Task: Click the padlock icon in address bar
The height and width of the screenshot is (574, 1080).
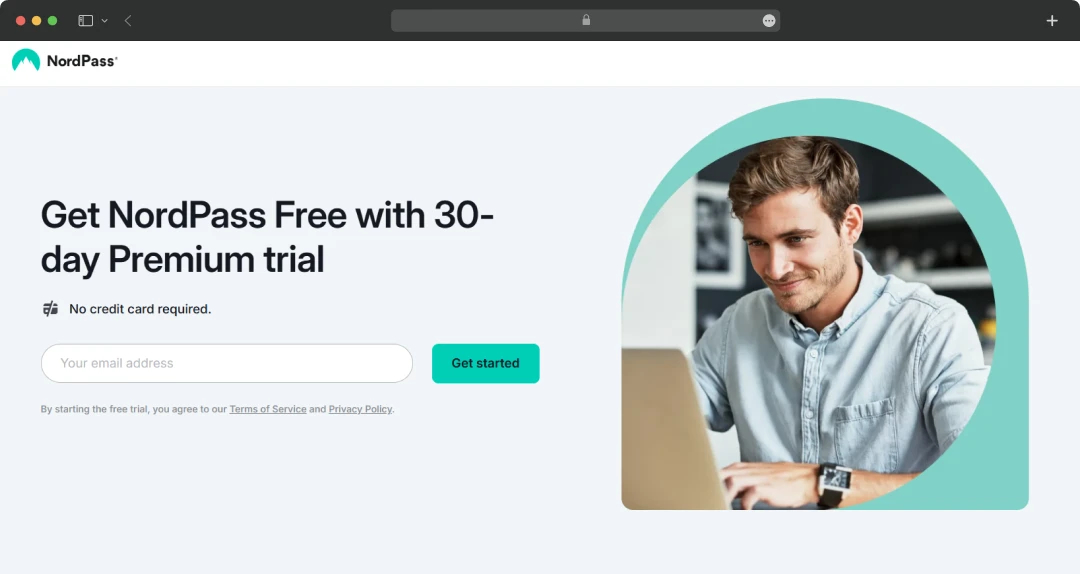Action: point(586,20)
